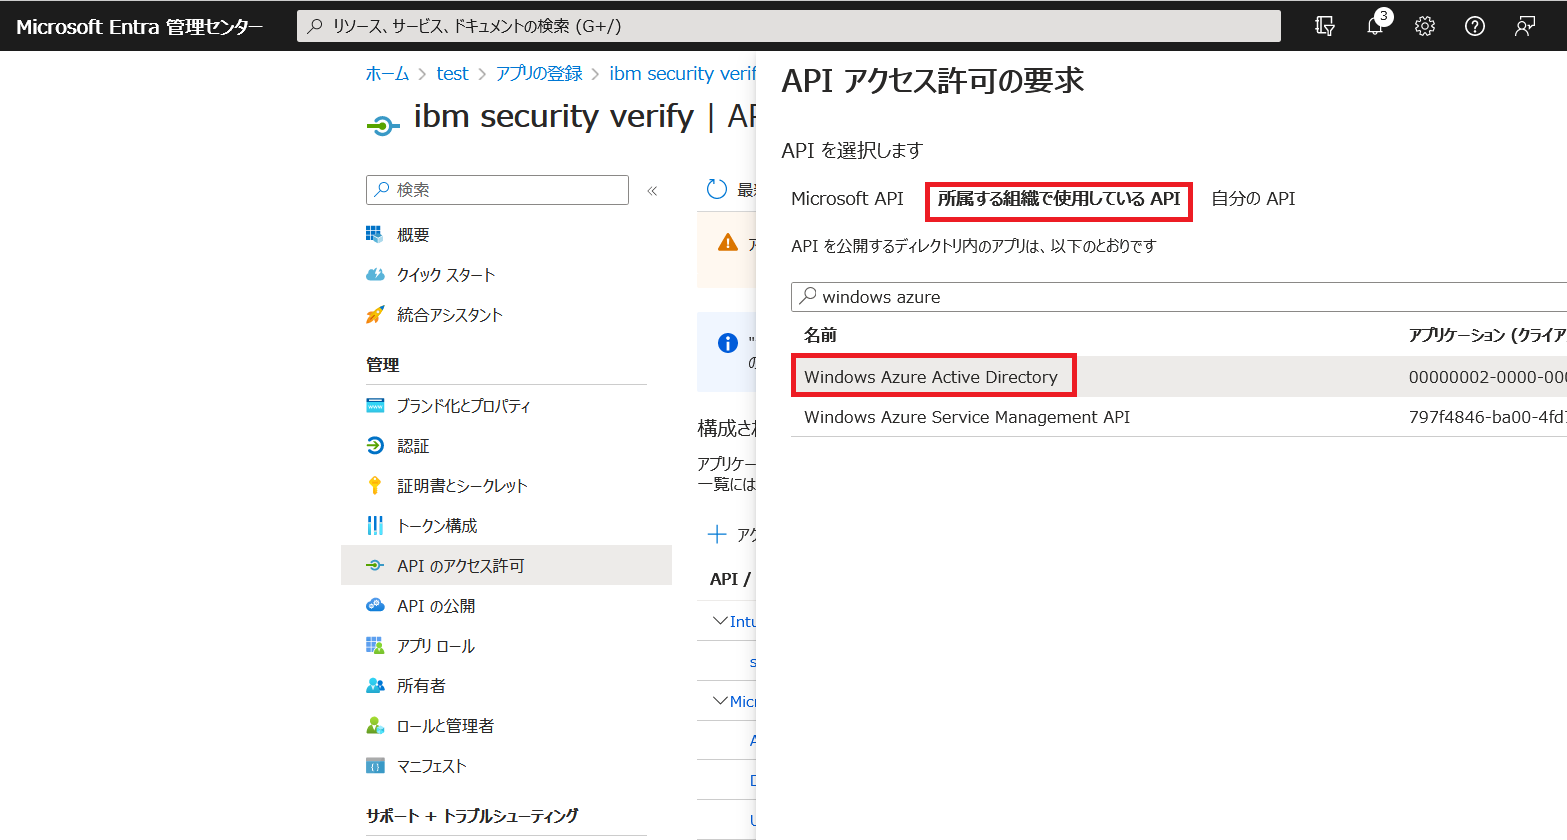Click the warning triangle icon
The height and width of the screenshot is (840, 1567).
[728, 243]
